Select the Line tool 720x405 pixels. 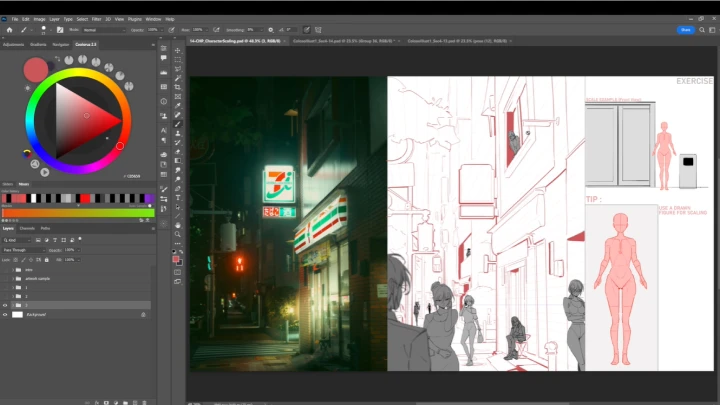[x=178, y=216]
